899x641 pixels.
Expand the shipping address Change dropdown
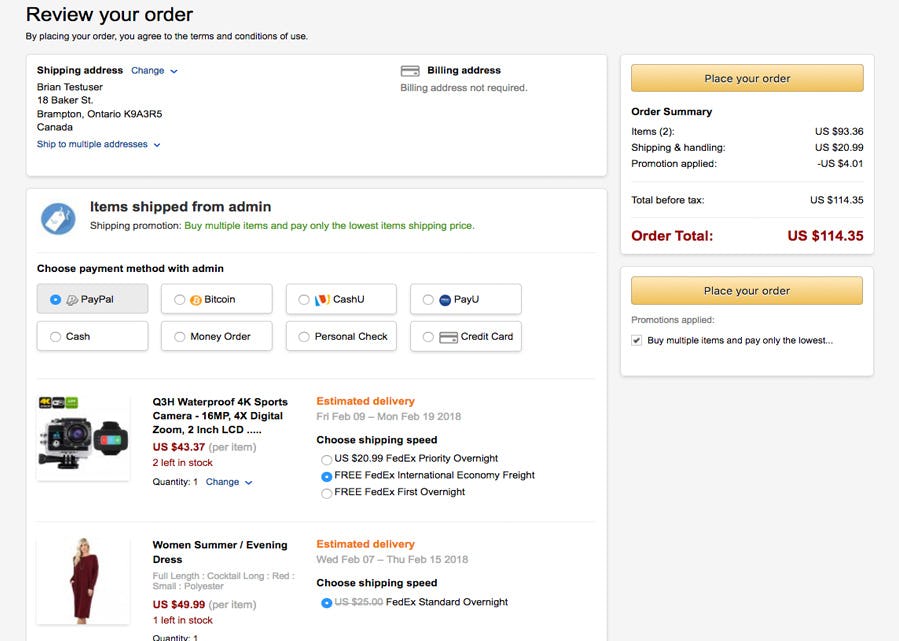pyautogui.click(x=154, y=71)
